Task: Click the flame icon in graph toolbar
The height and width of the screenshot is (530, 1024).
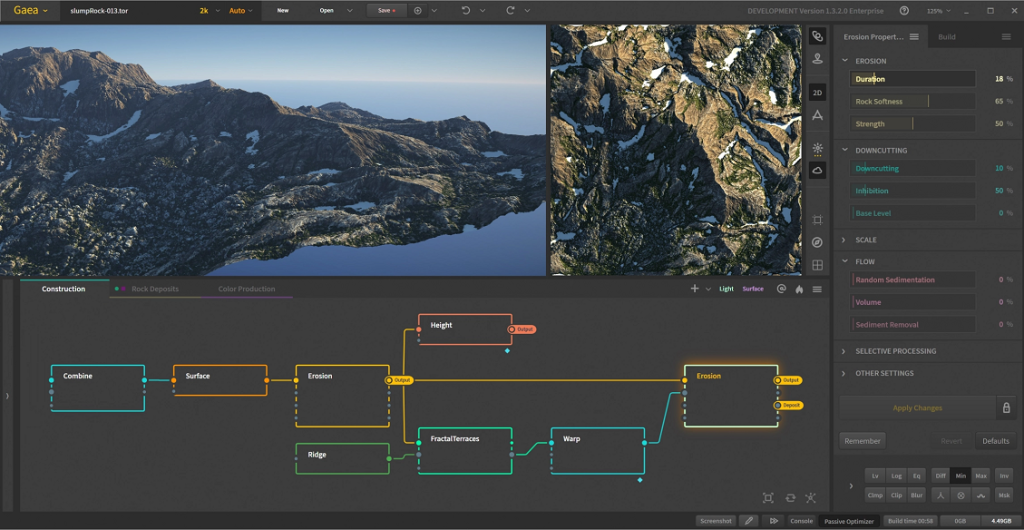Action: [x=799, y=289]
